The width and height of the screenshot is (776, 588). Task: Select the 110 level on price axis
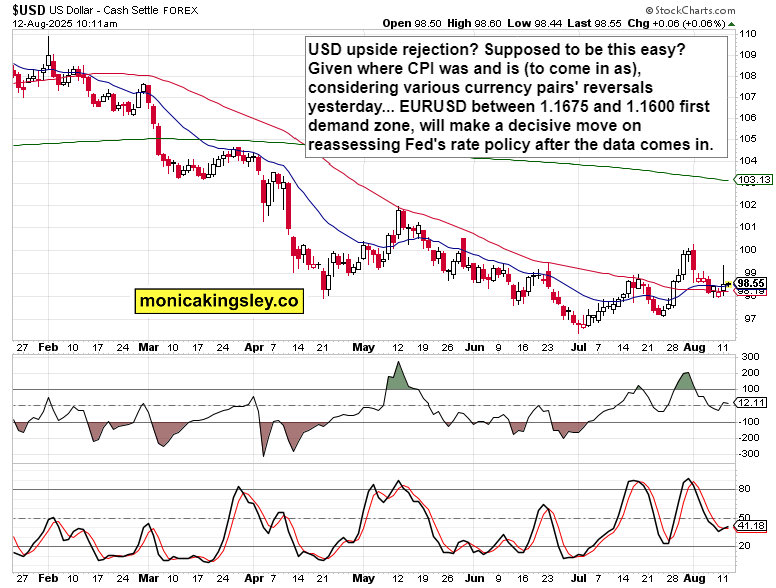745,34
